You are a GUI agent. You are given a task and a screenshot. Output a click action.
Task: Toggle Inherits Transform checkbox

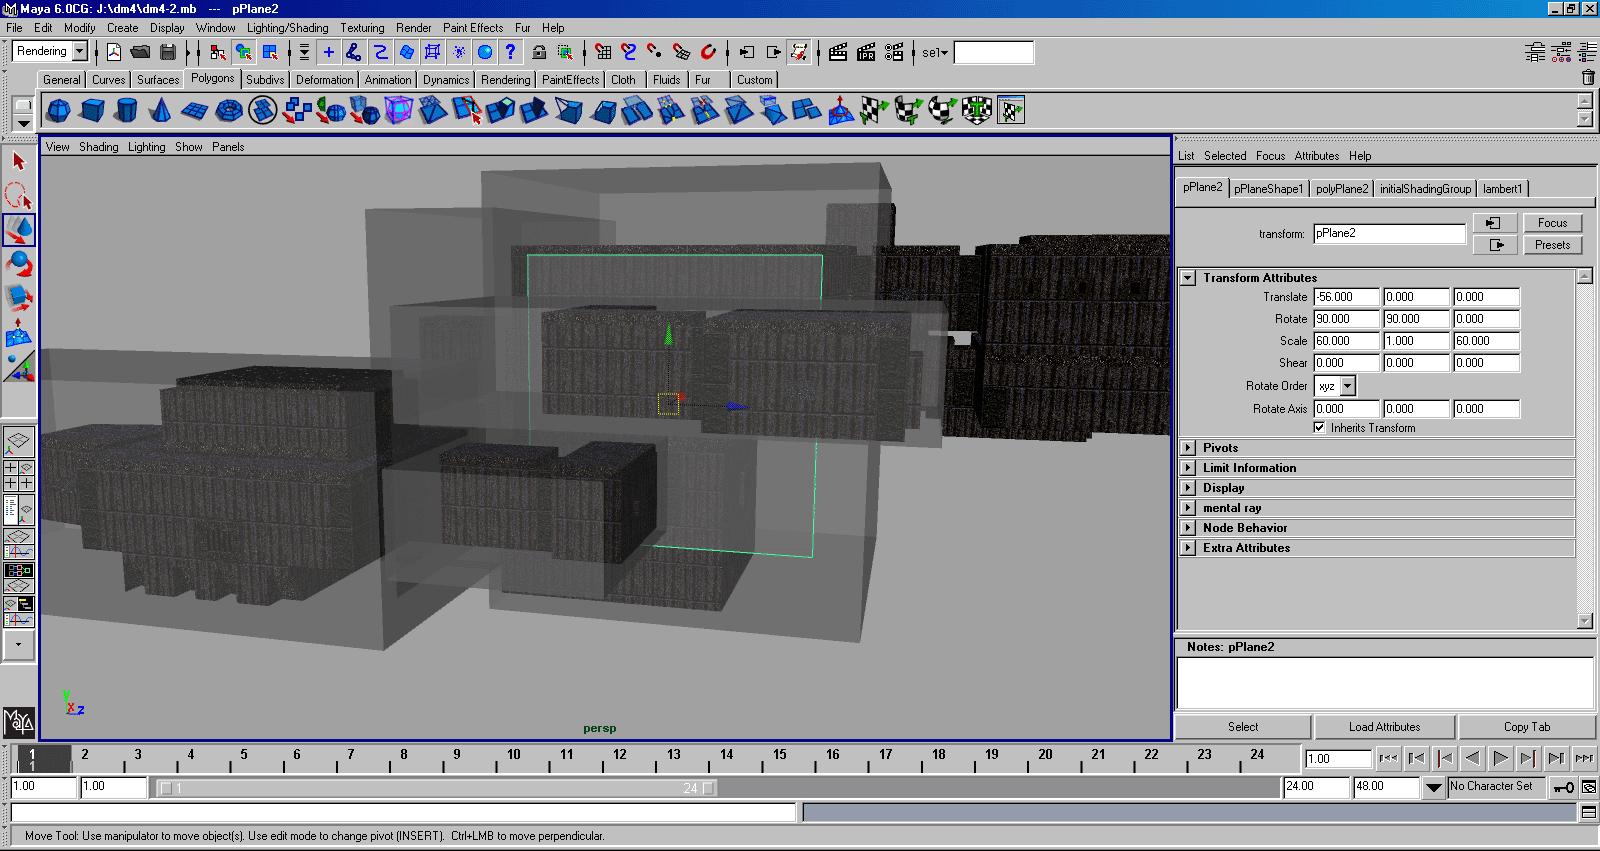1320,427
